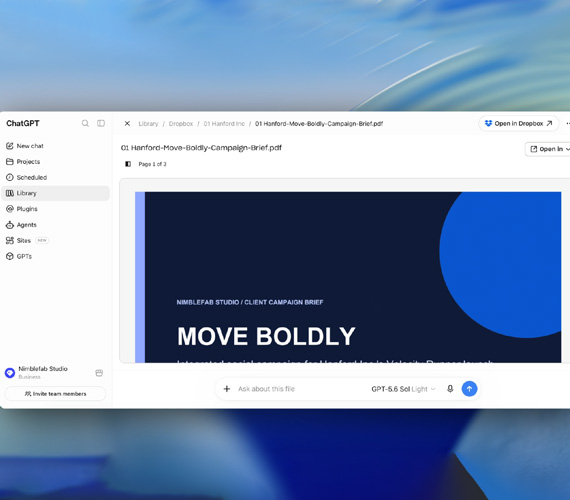This screenshot has width=570, height=500.
Task: Toggle the sidebar collapse icon
Action: point(101,123)
